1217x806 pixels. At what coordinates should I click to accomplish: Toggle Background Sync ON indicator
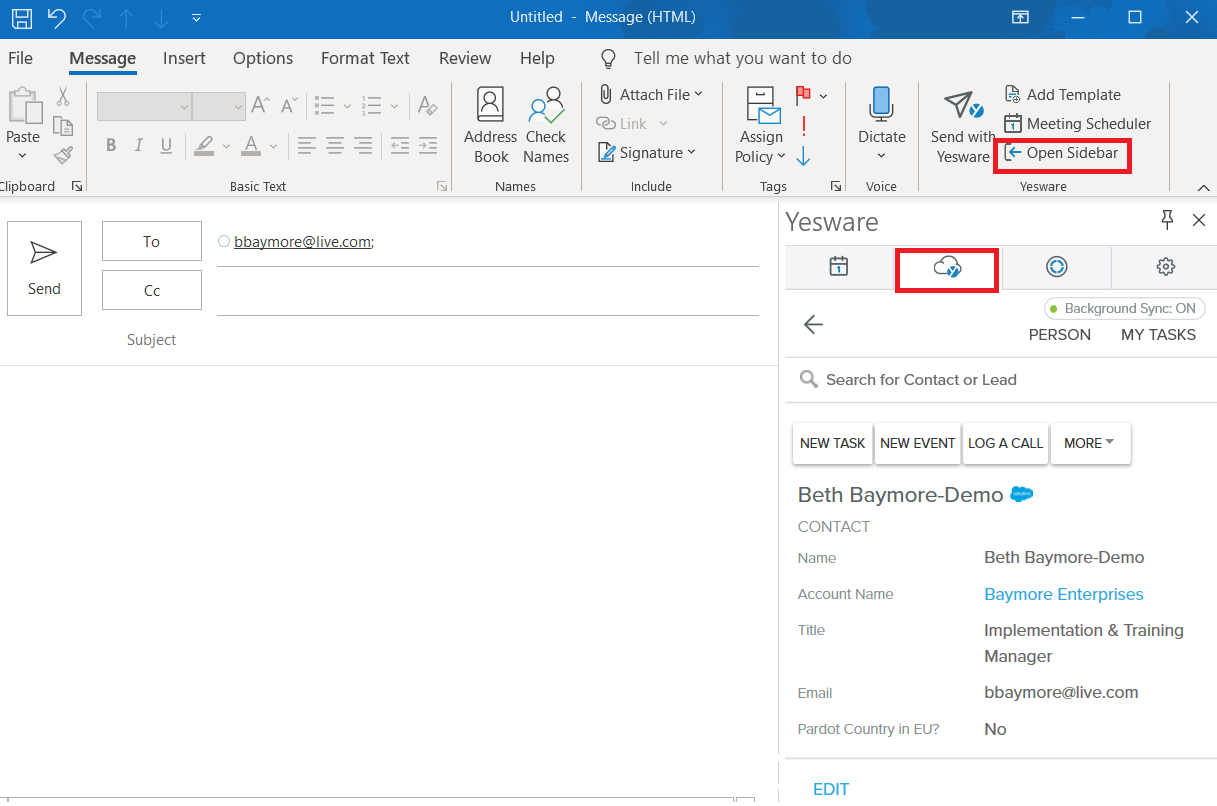click(x=1124, y=308)
